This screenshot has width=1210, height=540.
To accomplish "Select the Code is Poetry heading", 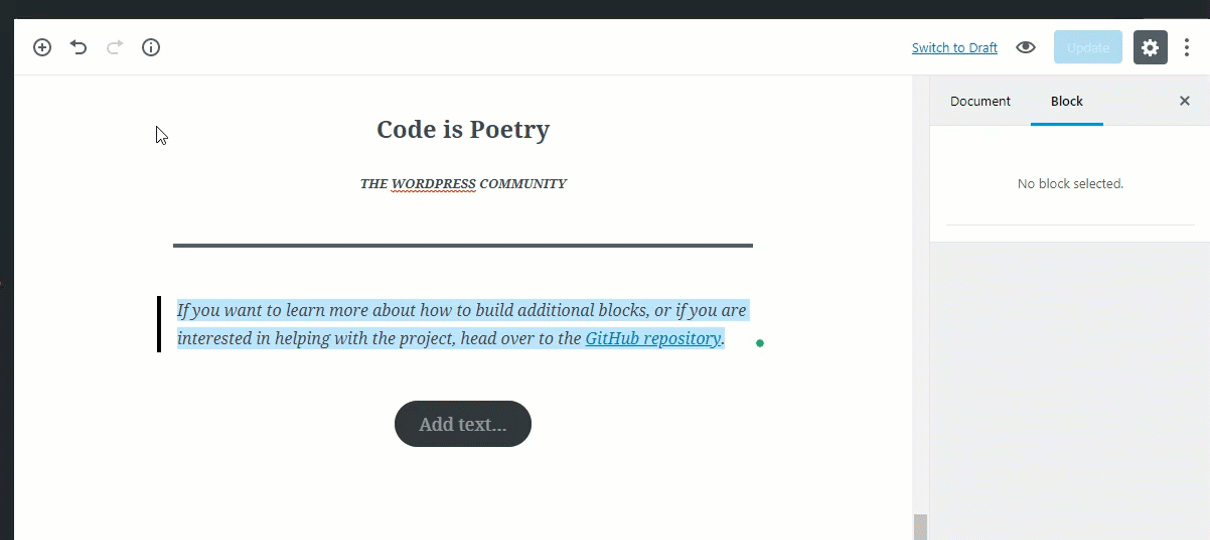I will 463,130.
